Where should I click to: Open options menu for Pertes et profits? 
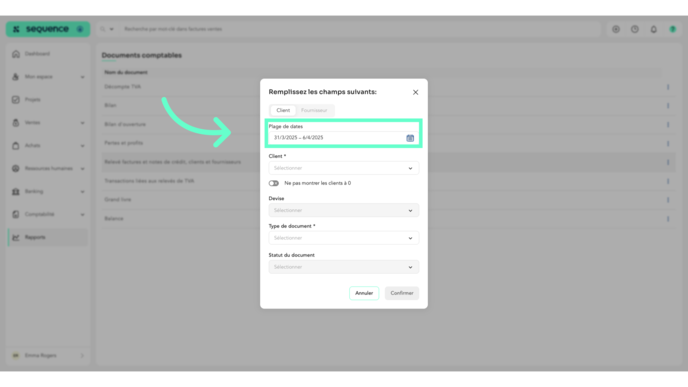pos(668,143)
